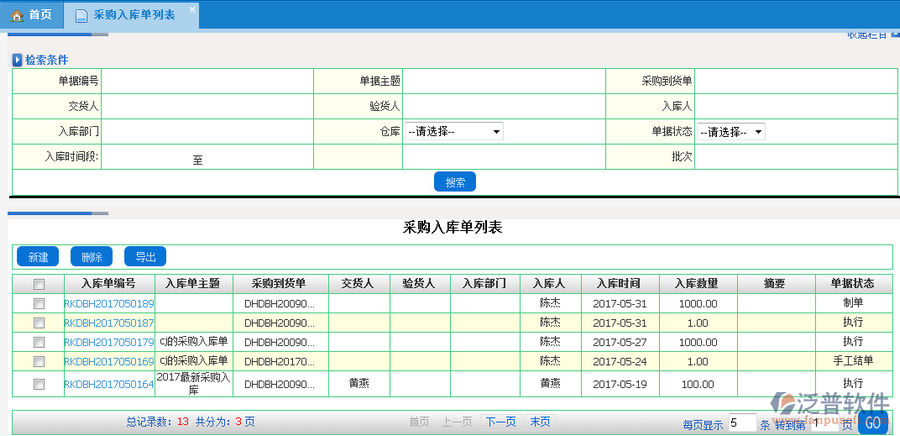900x436 pixels.
Task: Click the 每页显示 number field
Action: (x=742, y=423)
